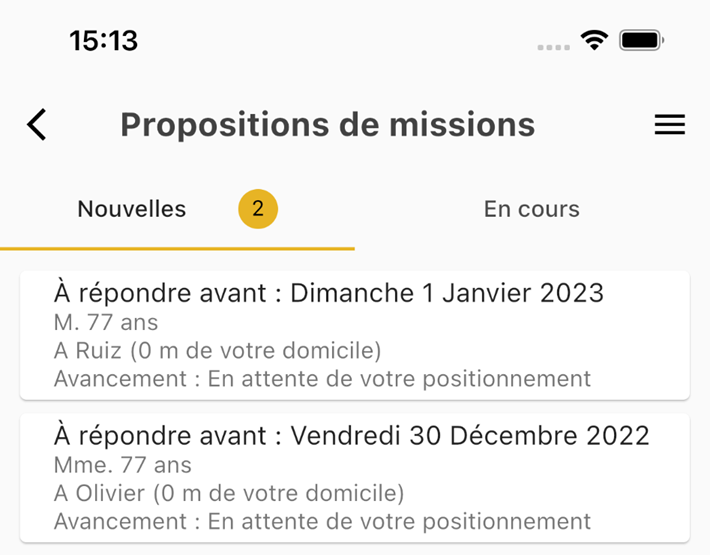This screenshot has width=710, height=555.
Task: Tap the yellow underline of active tab
Action: tap(177, 249)
